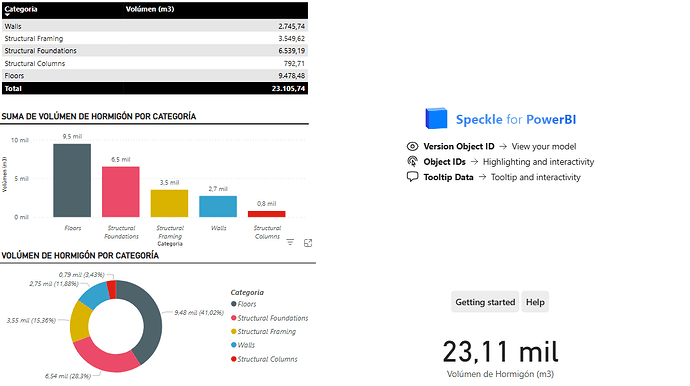
Task: Sort table by Categoría column arrow
Action: [x=7, y=15]
